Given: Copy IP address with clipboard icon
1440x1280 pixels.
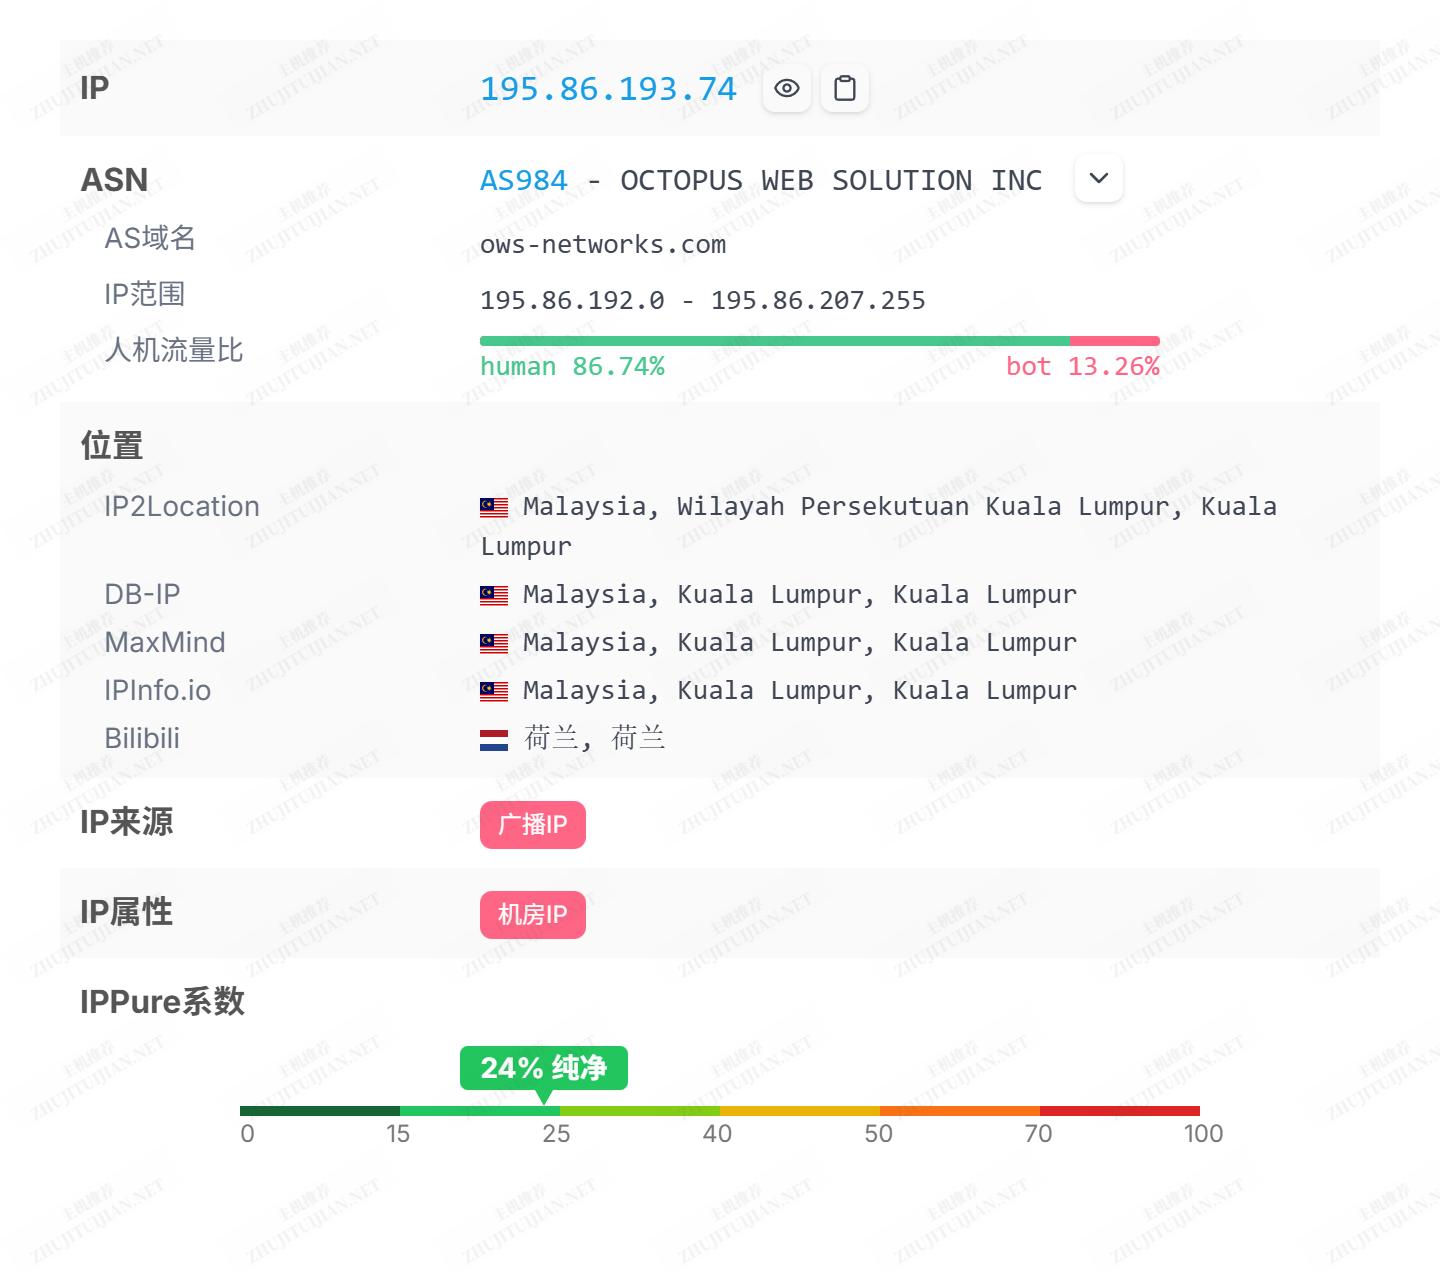Looking at the screenshot, I should pyautogui.click(x=845, y=89).
